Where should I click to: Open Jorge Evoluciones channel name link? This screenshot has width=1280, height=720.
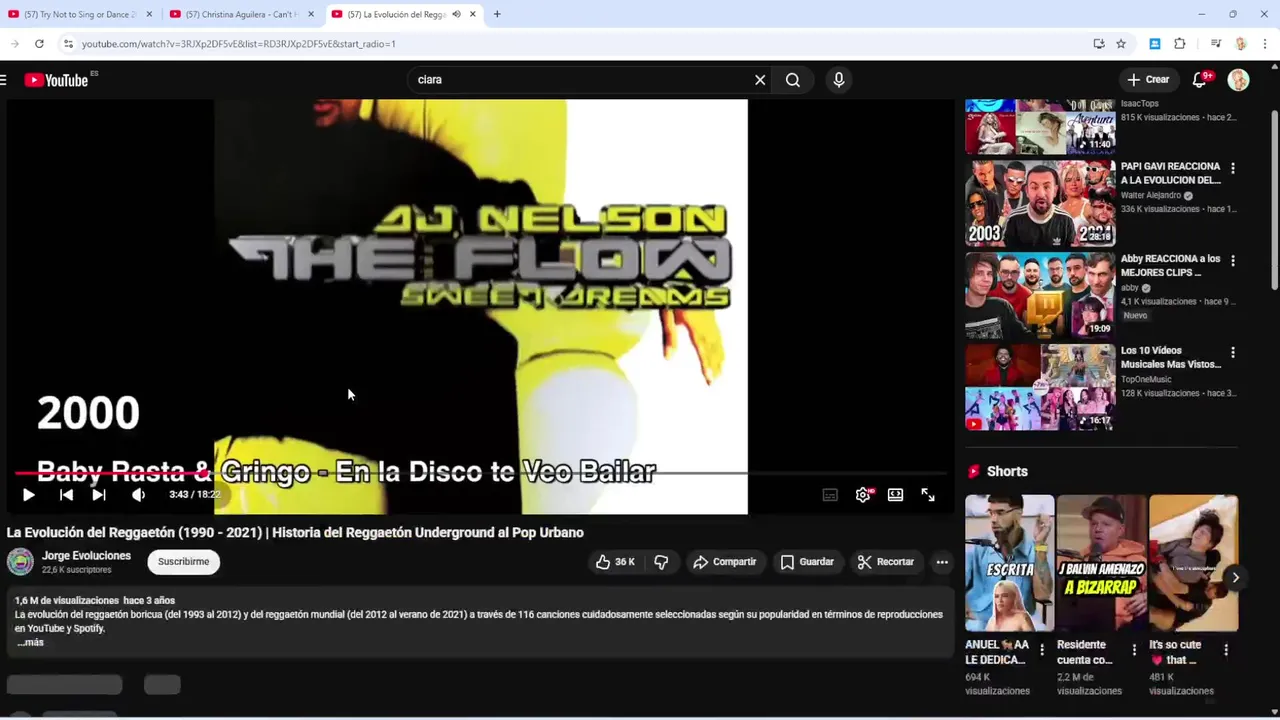click(x=86, y=556)
